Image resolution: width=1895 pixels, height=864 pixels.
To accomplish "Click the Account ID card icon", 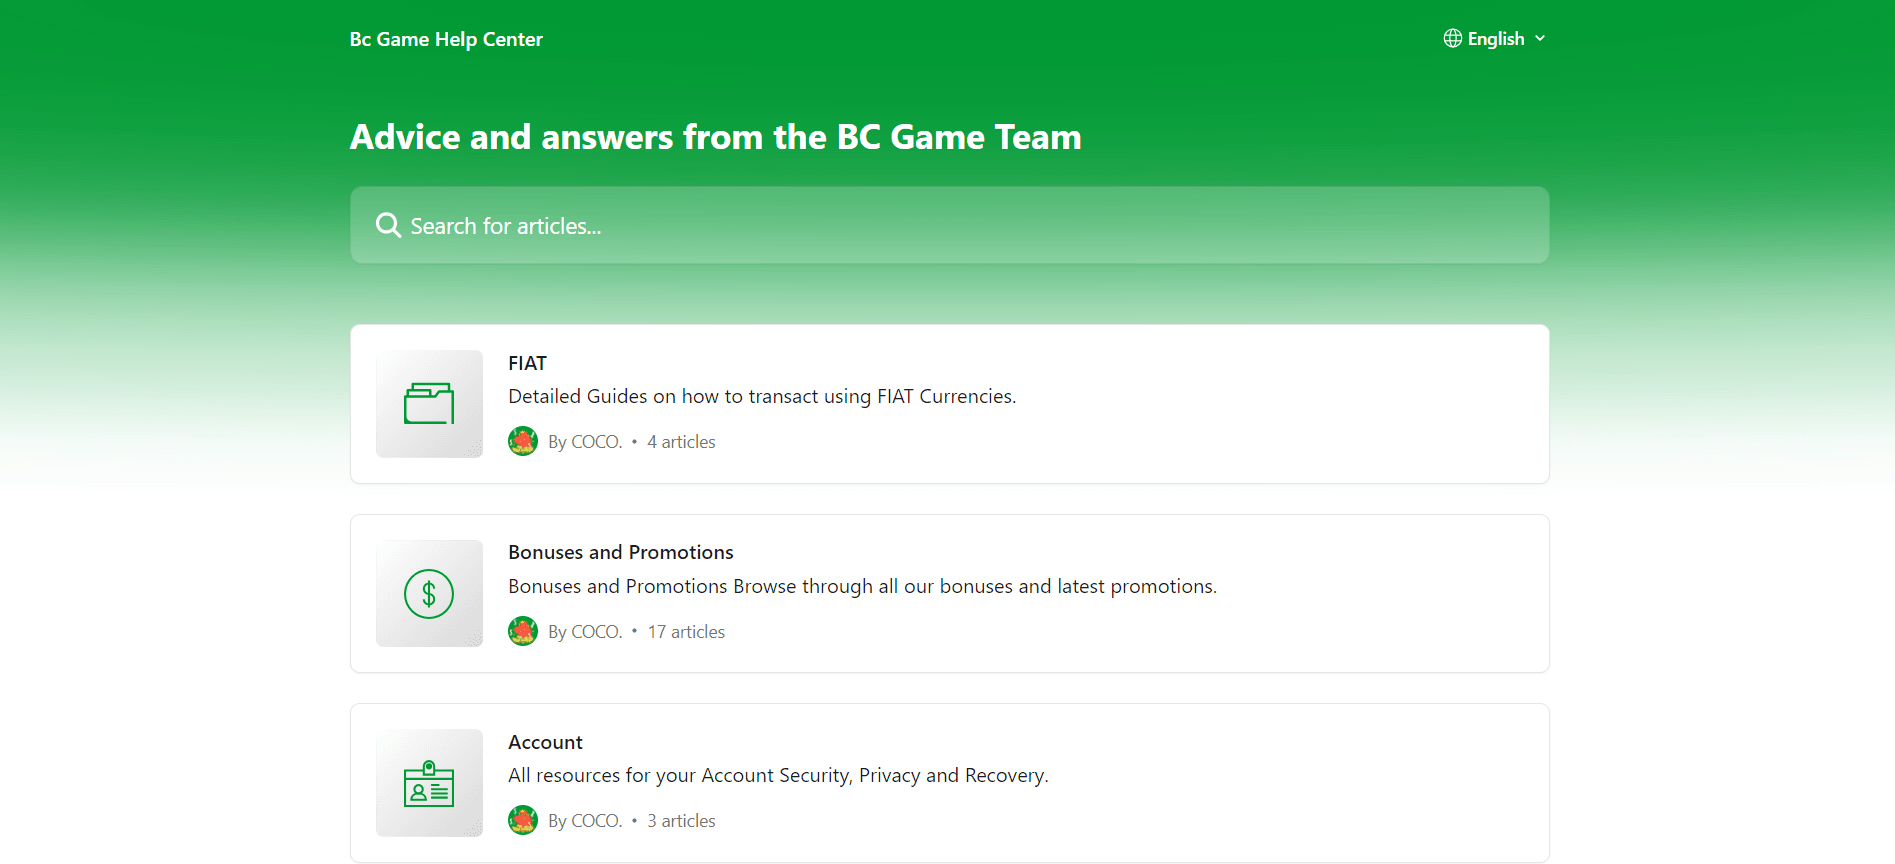I will click(428, 783).
